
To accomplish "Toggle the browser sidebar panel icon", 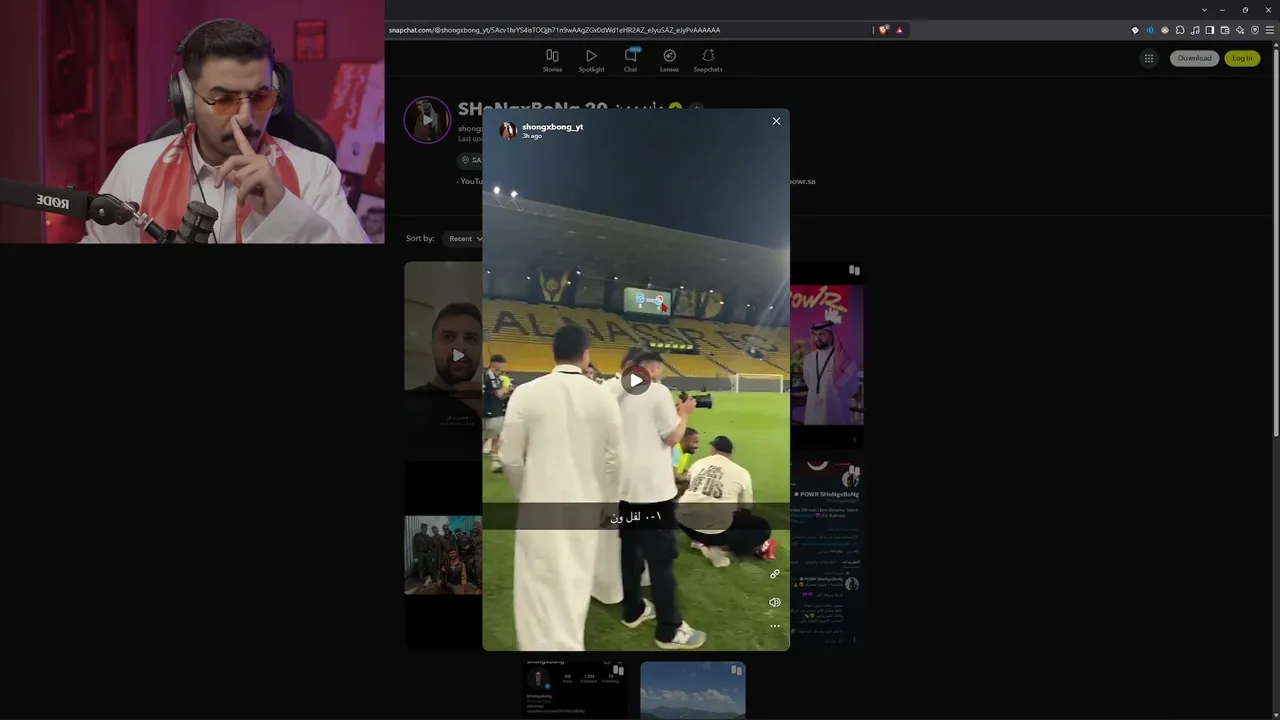I will tap(1210, 30).
